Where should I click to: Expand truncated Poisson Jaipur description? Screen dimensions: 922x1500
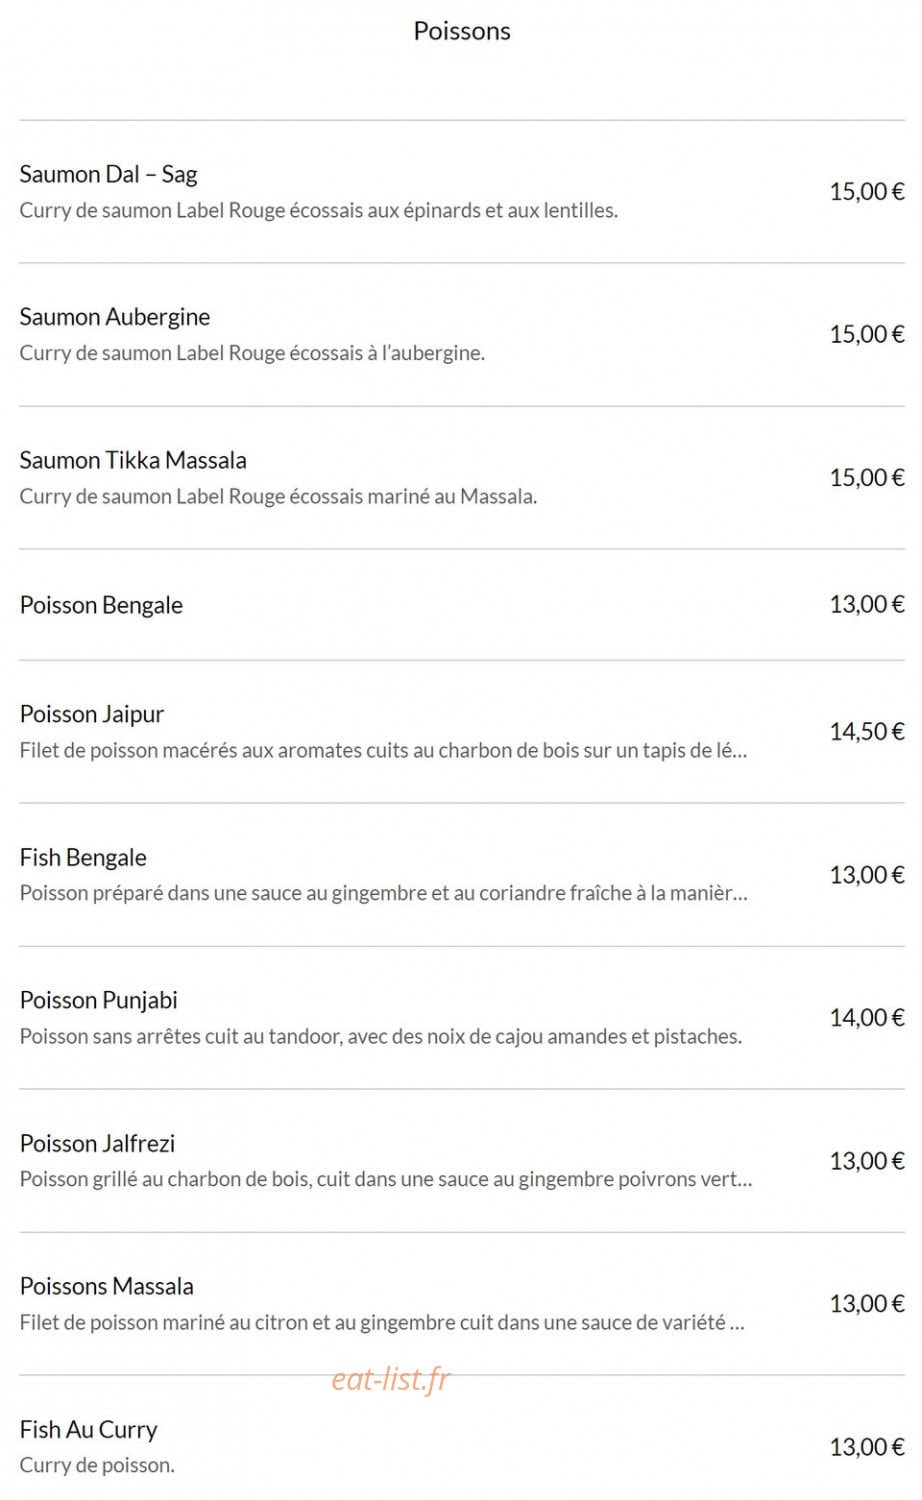point(383,750)
